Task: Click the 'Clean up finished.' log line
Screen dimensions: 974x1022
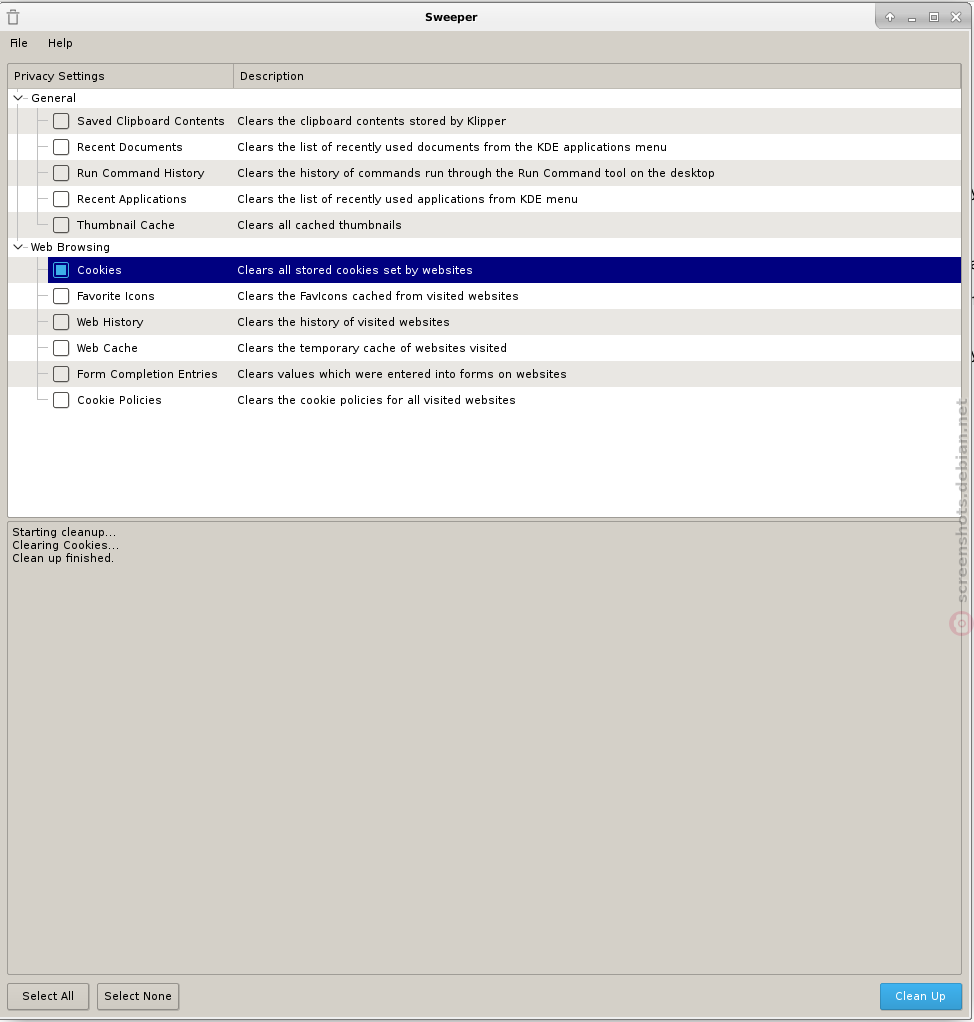Action: 63,559
